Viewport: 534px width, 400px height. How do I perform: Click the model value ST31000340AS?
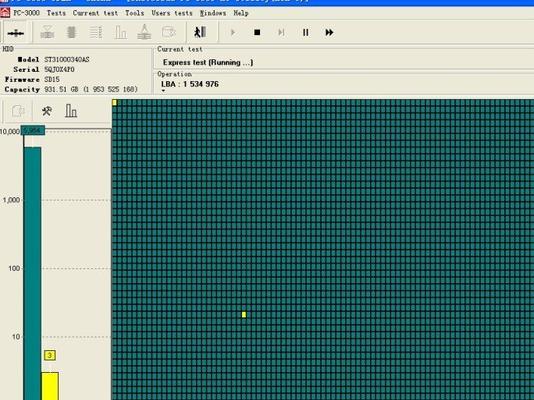tap(67, 60)
